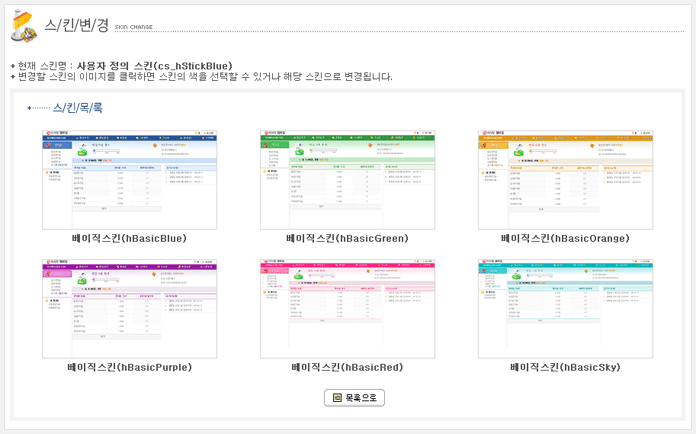Image resolution: width=696 pixels, height=434 pixels.
Task: Click the small icon inside 목록으로 button
Action: coord(337,397)
